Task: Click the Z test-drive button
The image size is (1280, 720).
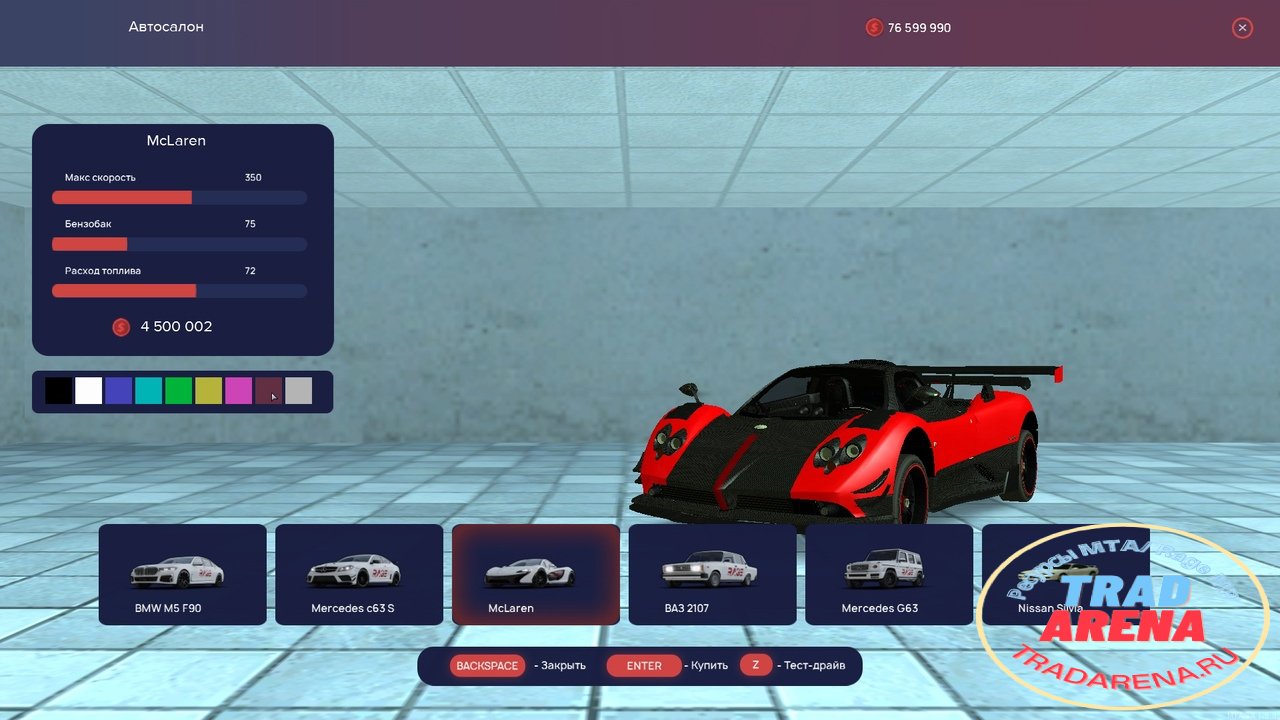Action: tap(756, 666)
